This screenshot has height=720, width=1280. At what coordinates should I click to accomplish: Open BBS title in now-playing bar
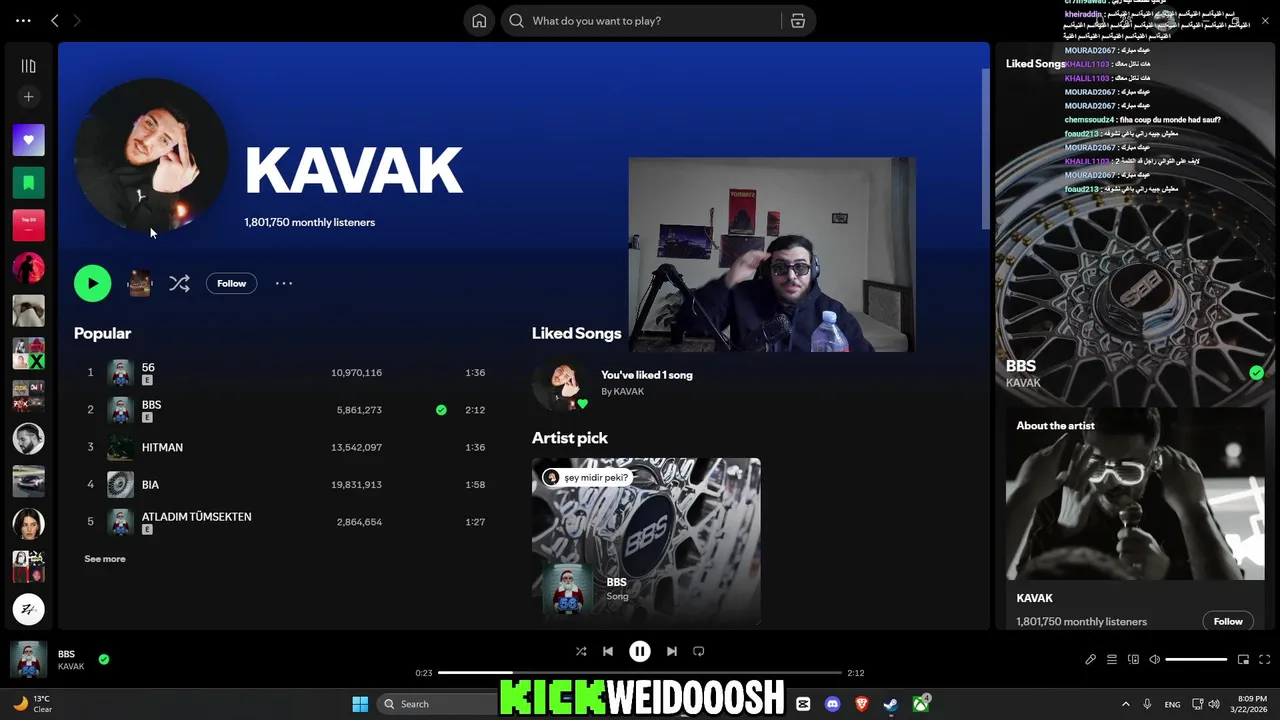point(66,654)
